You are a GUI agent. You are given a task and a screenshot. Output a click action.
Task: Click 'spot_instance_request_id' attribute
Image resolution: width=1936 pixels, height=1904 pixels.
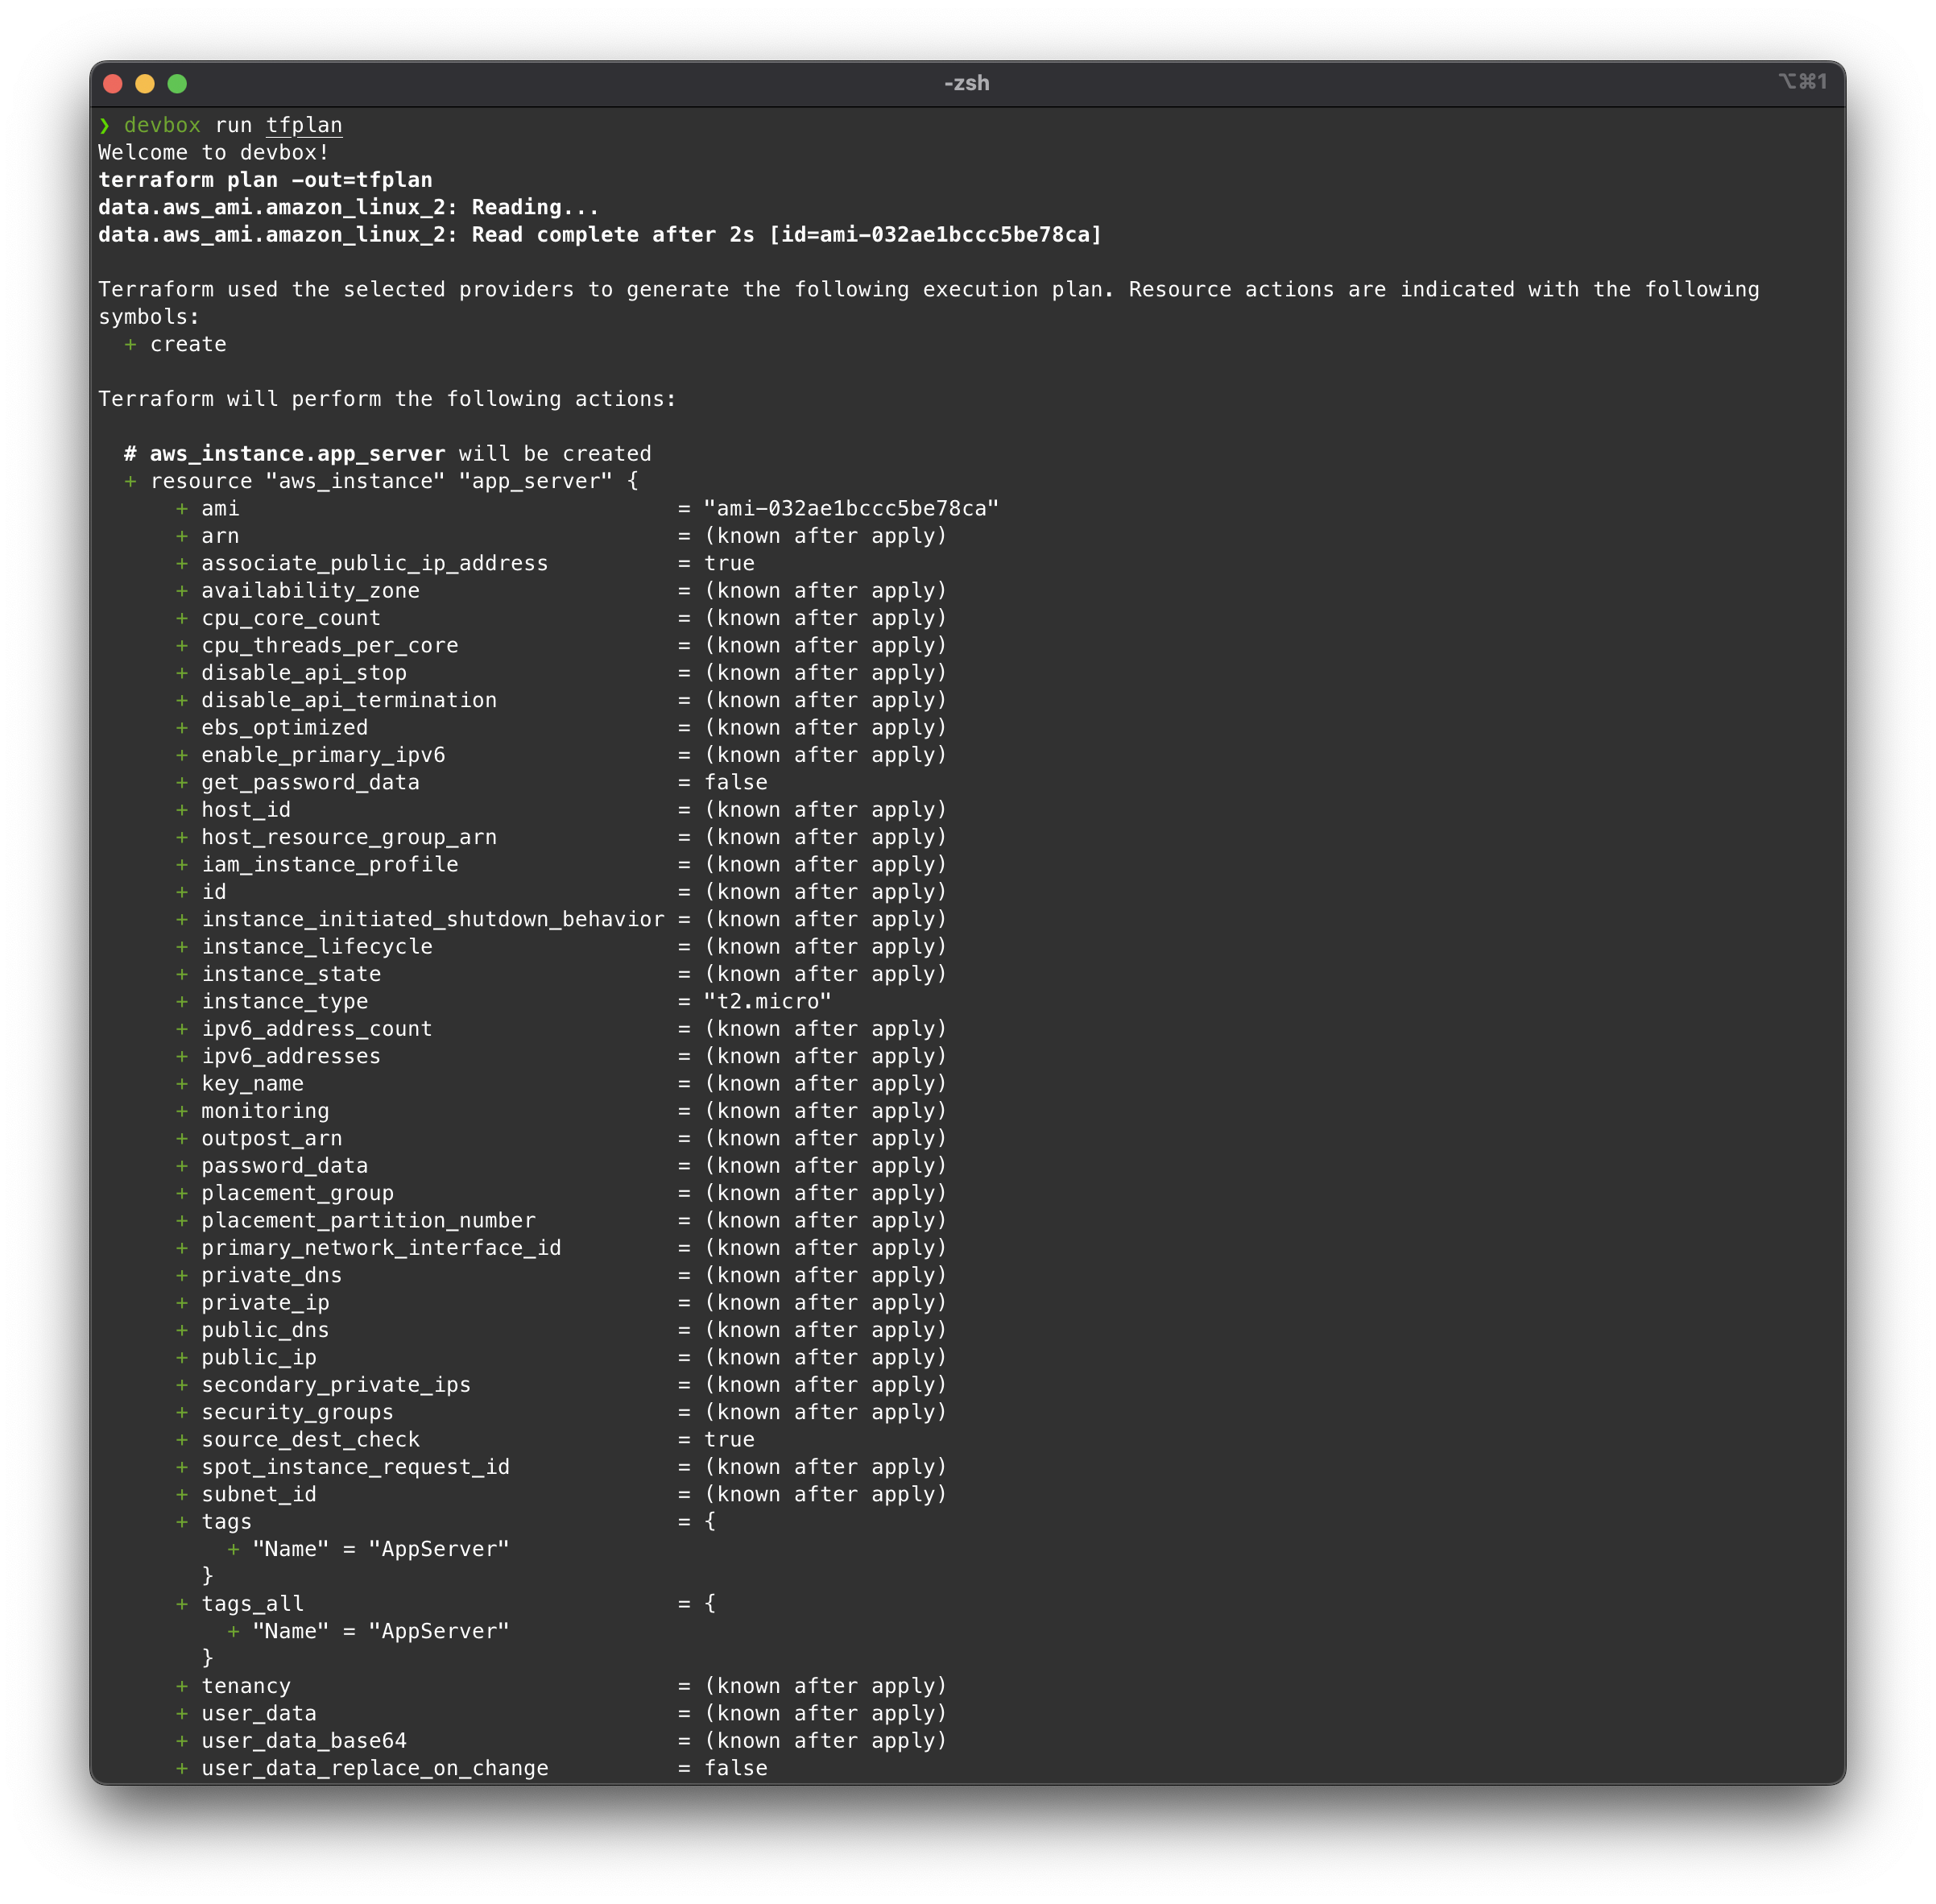[356, 1467]
